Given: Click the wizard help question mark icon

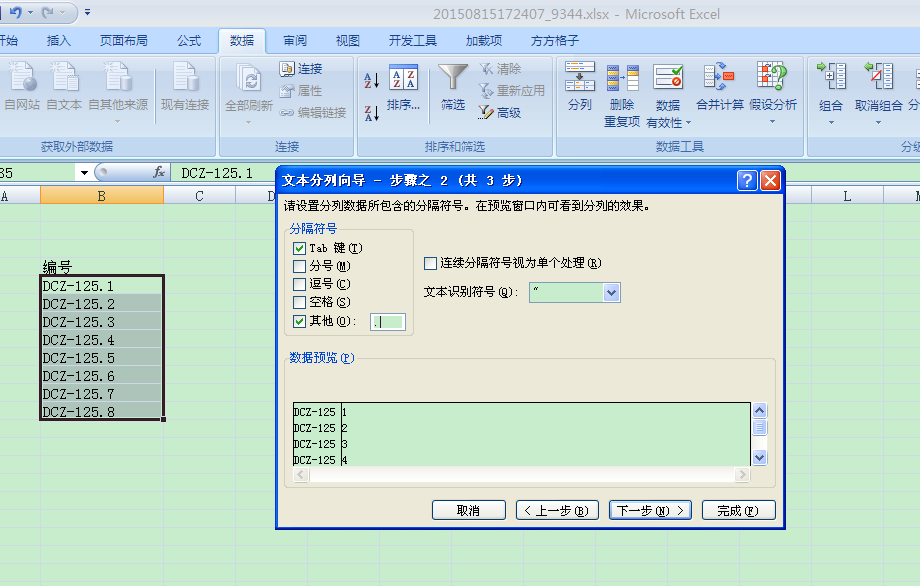Looking at the screenshot, I should [747, 180].
